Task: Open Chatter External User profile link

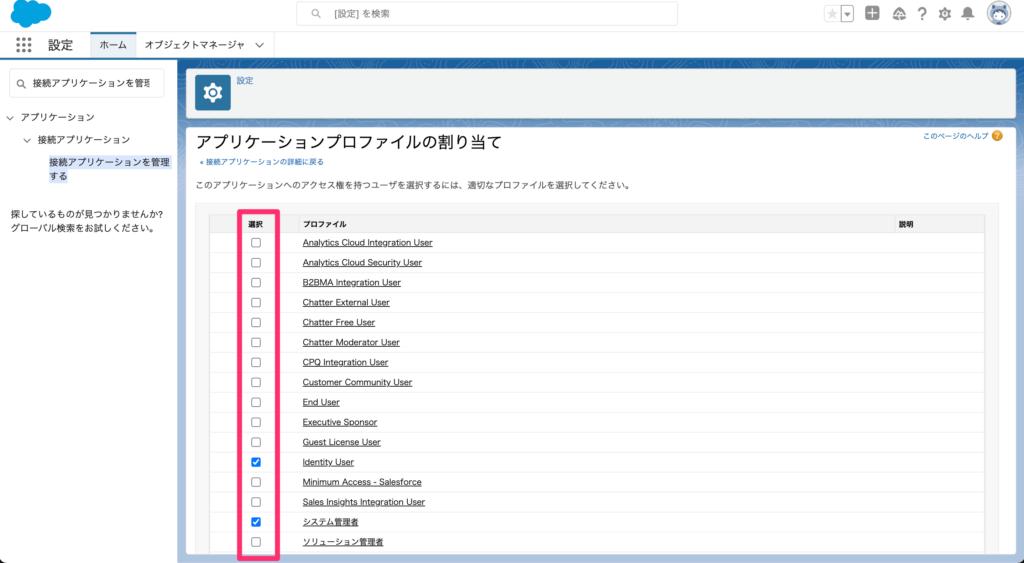Action: coord(346,302)
